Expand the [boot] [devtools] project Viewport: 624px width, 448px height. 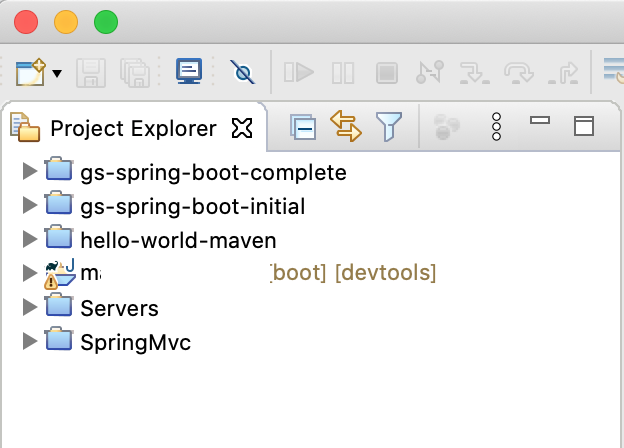click(x=30, y=273)
